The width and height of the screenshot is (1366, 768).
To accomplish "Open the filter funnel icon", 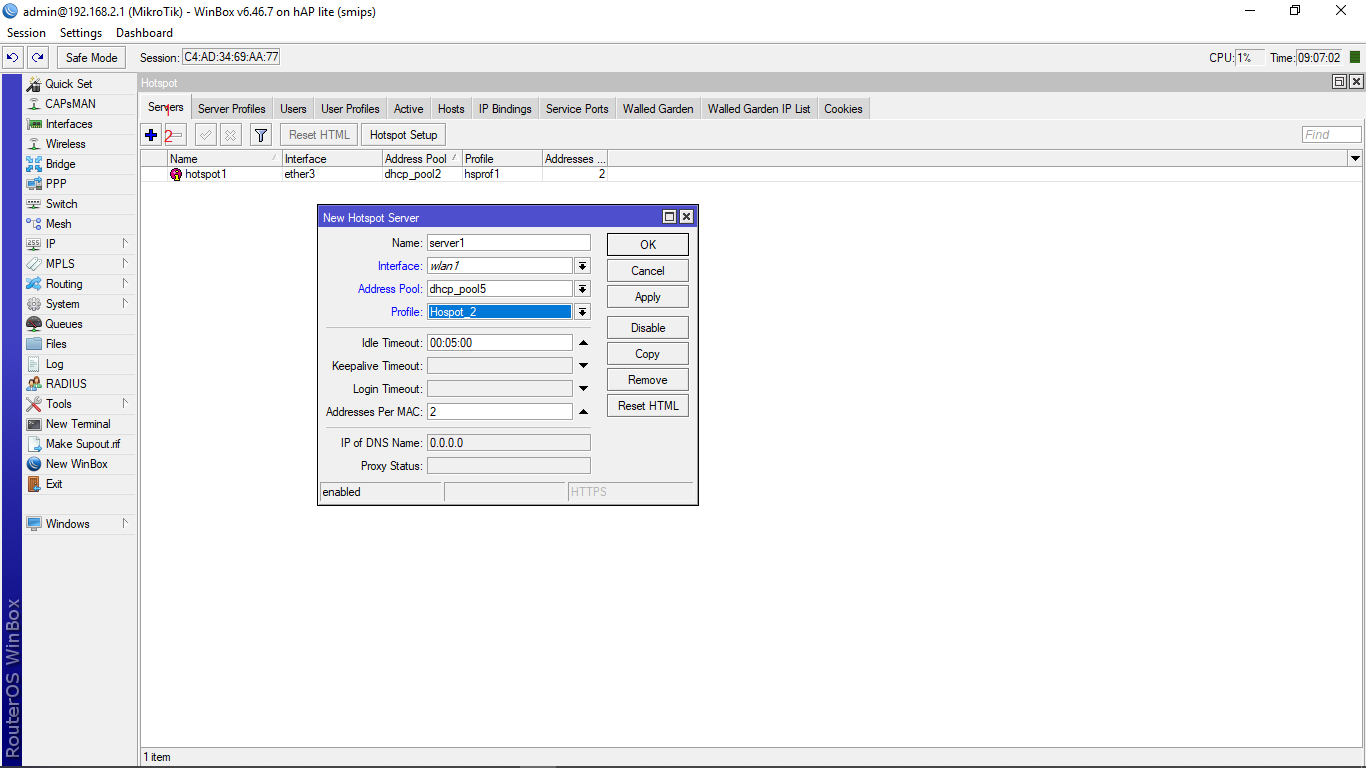I will (x=260, y=135).
